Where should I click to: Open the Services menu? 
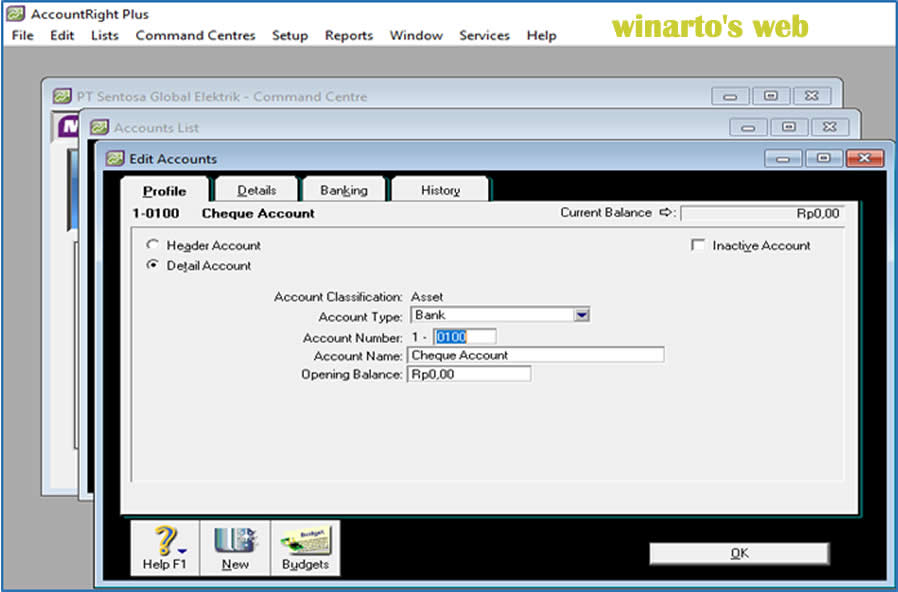(x=484, y=35)
